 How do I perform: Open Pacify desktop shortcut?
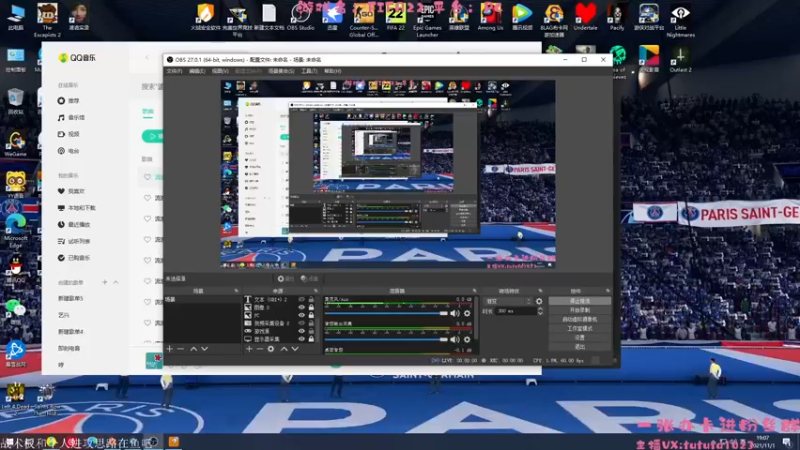[x=617, y=17]
